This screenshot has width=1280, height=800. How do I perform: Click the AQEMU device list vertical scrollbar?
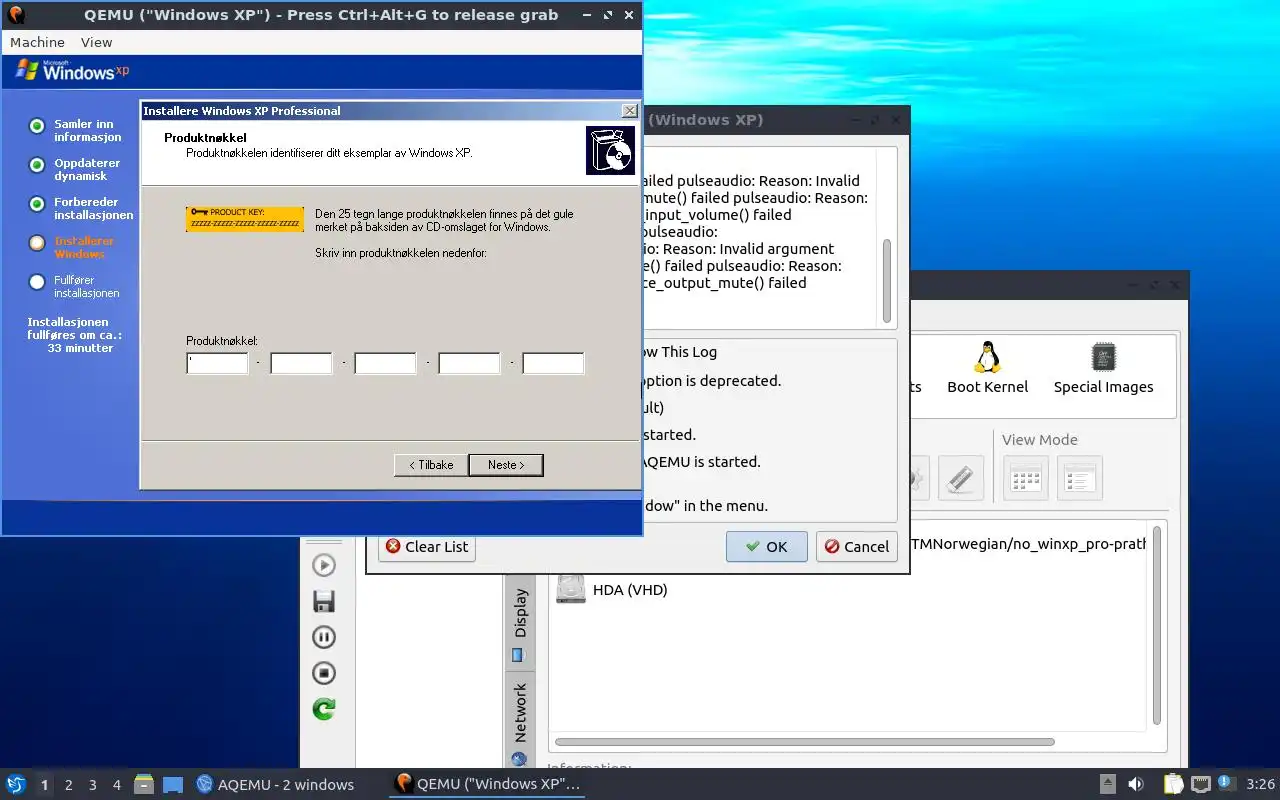1157,624
